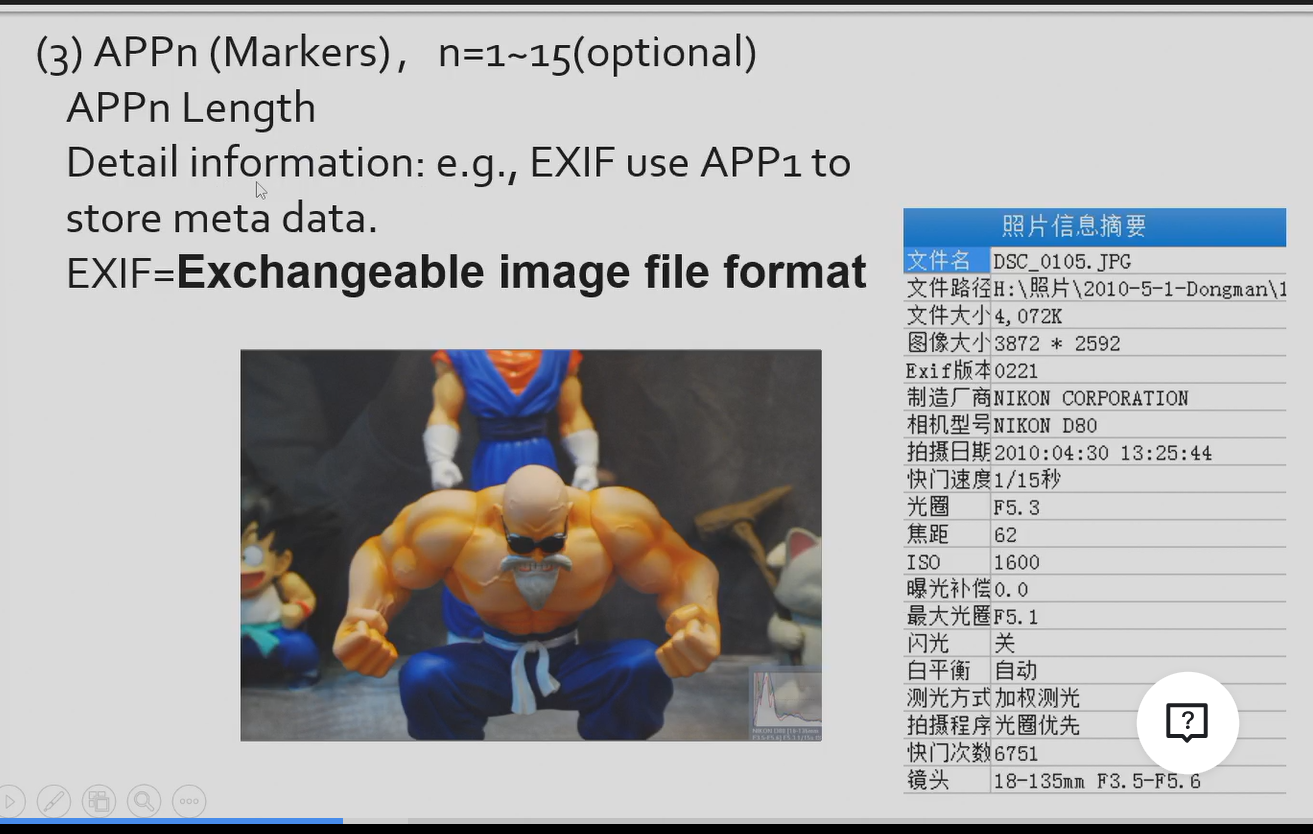Click the 快门次数 label cell
This screenshot has height=834, width=1313.
tap(948, 753)
